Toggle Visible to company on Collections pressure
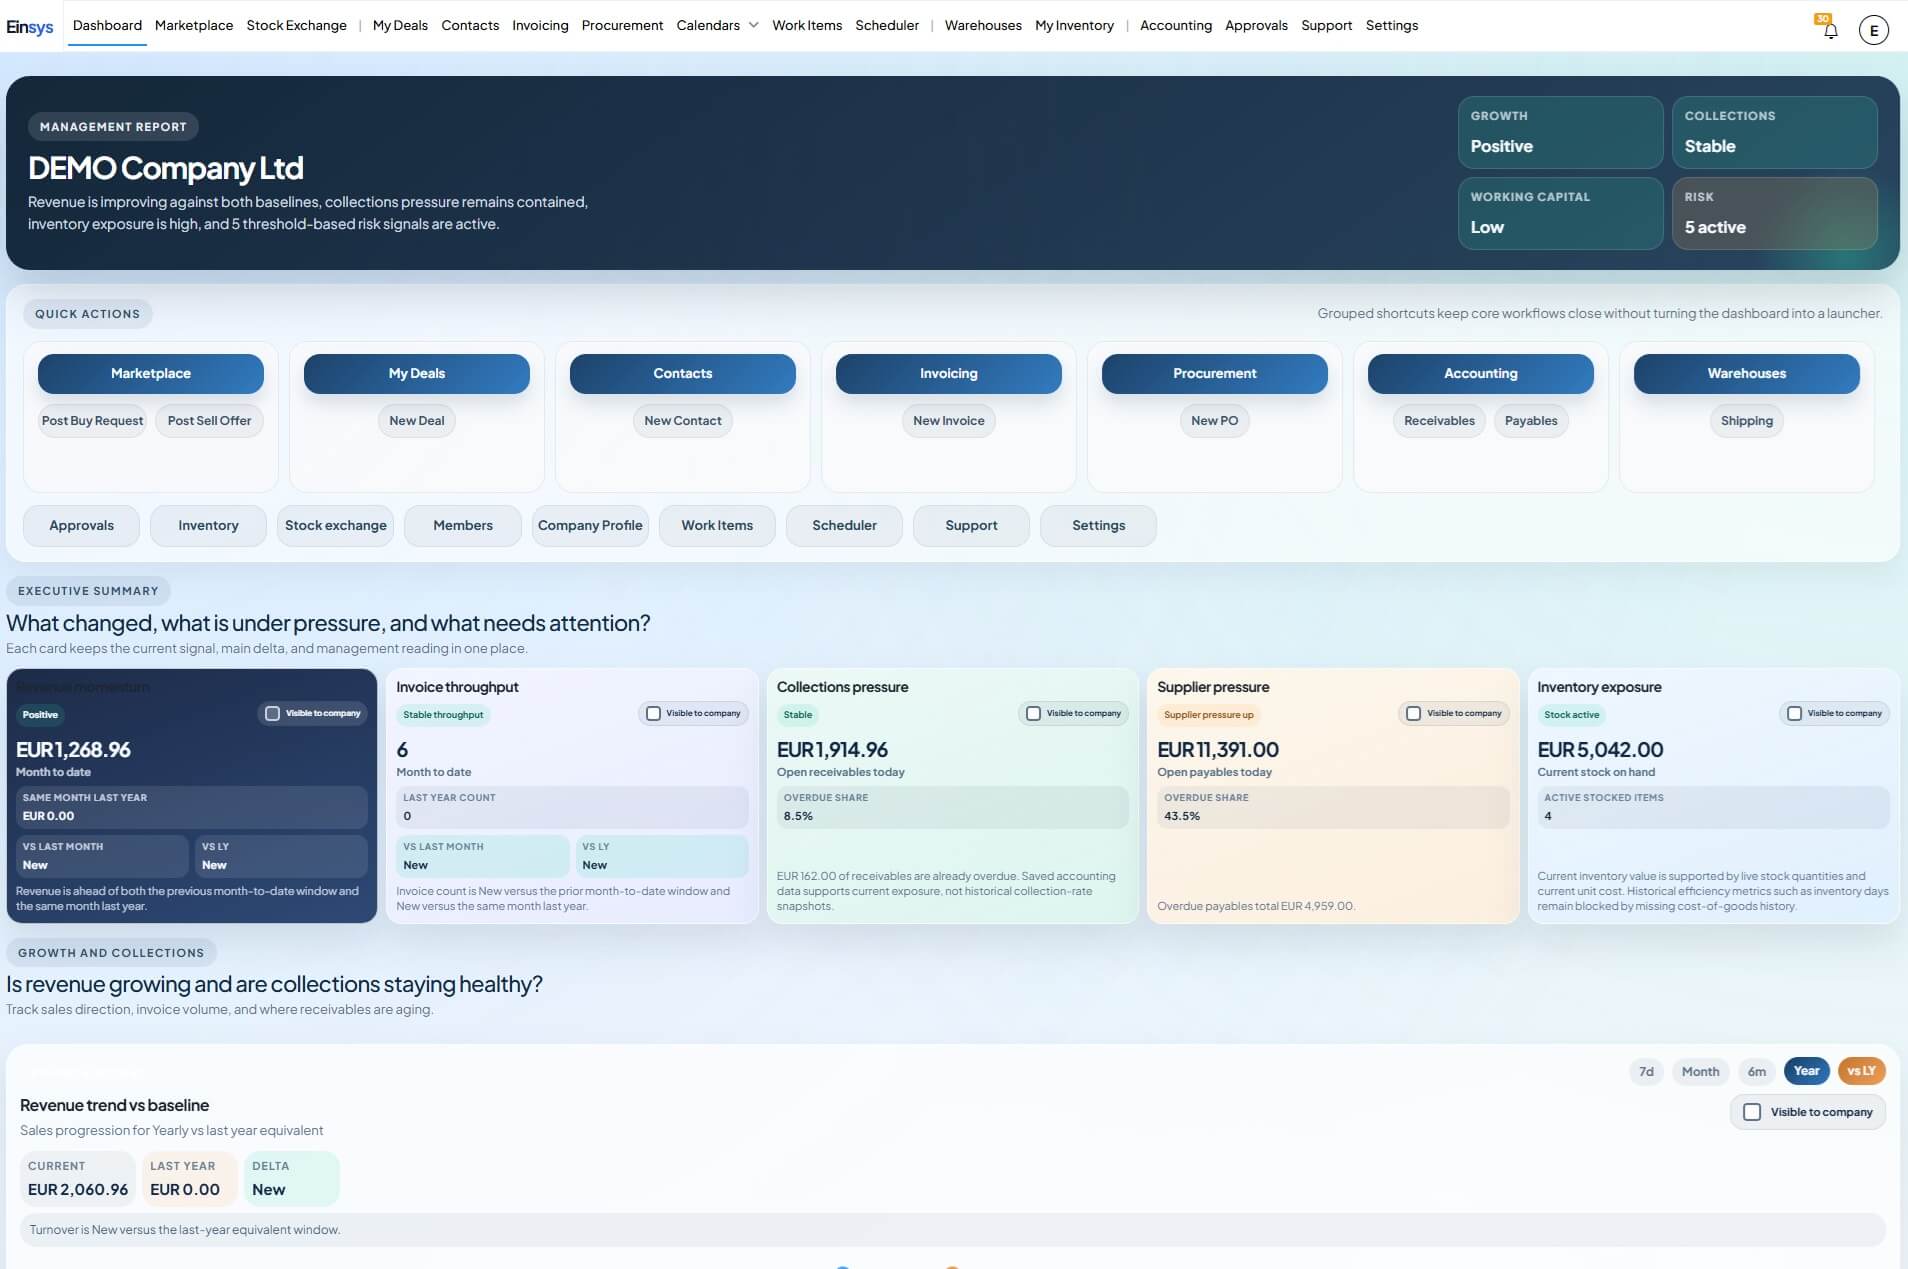The height and width of the screenshot is (1269, 1908). (x=1034, y=714)
